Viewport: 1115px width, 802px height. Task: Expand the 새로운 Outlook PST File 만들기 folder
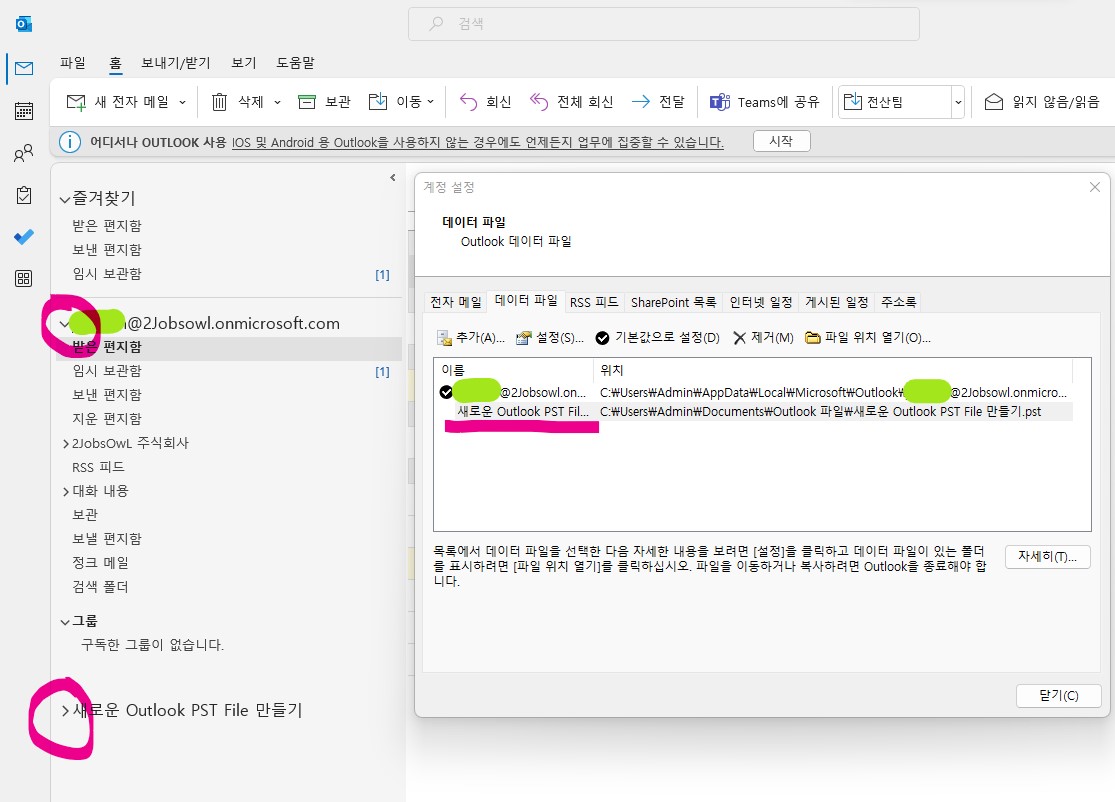coord(63,710)
